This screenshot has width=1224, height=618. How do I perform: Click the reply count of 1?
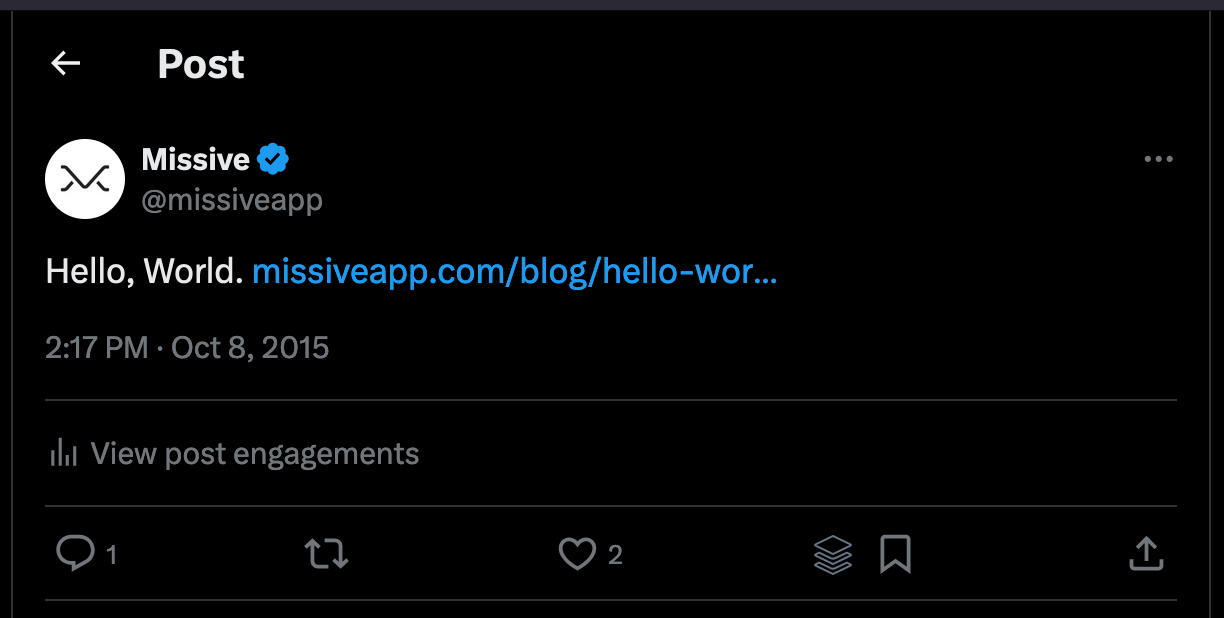110,555
